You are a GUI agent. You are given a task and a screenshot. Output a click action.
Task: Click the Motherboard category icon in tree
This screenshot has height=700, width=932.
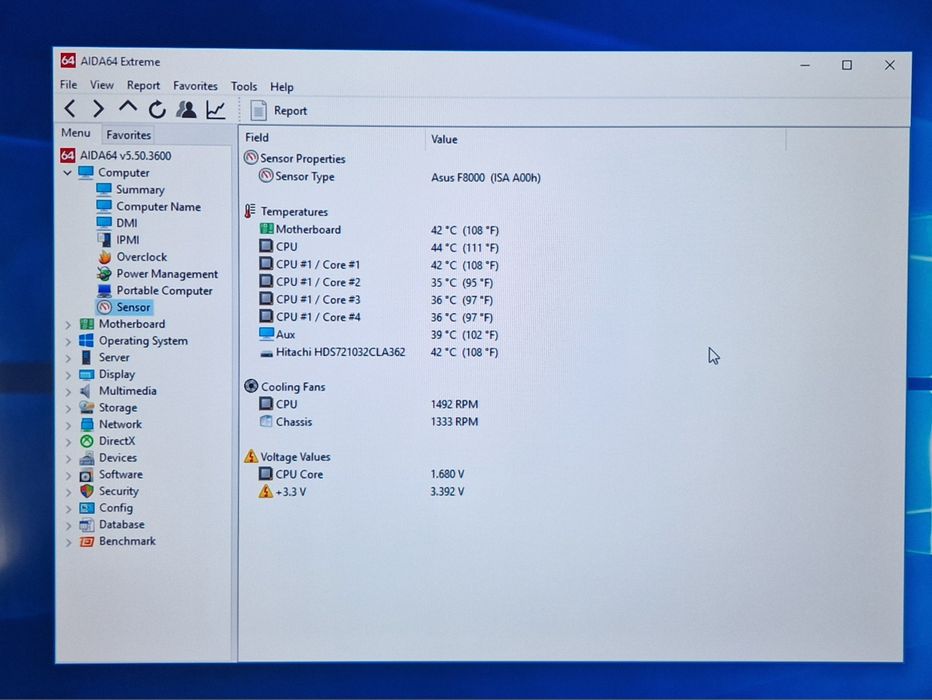tap(87, 324)
